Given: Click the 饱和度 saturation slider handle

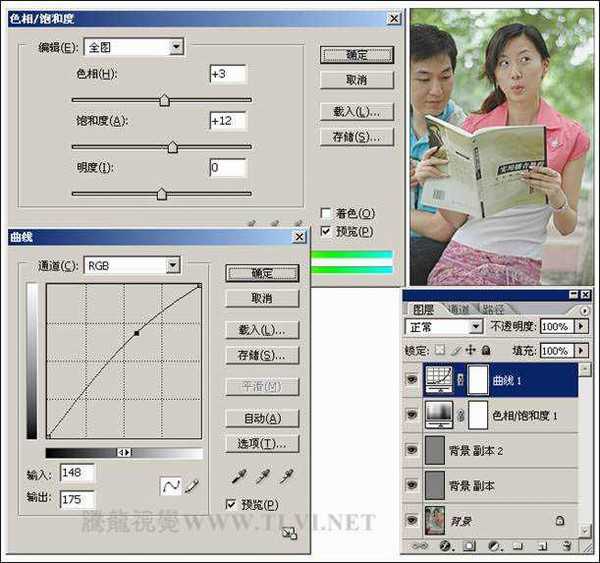Looking at the screenshot, I should [x=172, y=147].
